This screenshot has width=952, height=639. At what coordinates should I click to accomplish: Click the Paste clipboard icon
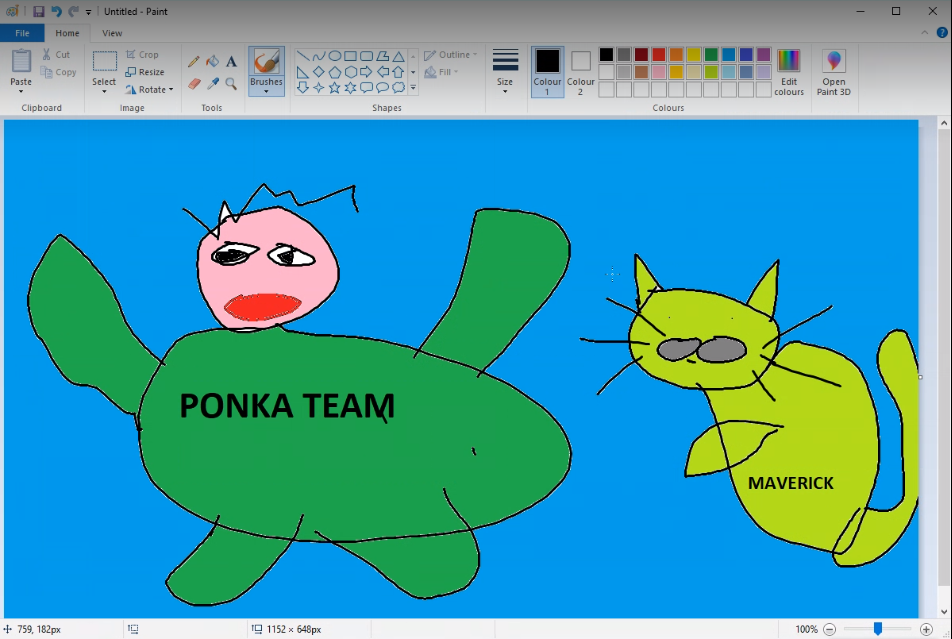click(x=21, y=61)
